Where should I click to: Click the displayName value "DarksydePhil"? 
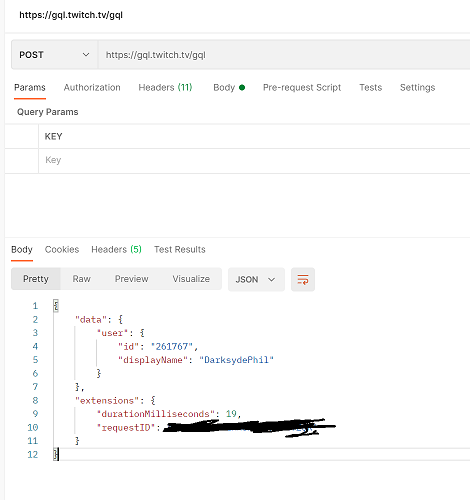click(236, 360)
